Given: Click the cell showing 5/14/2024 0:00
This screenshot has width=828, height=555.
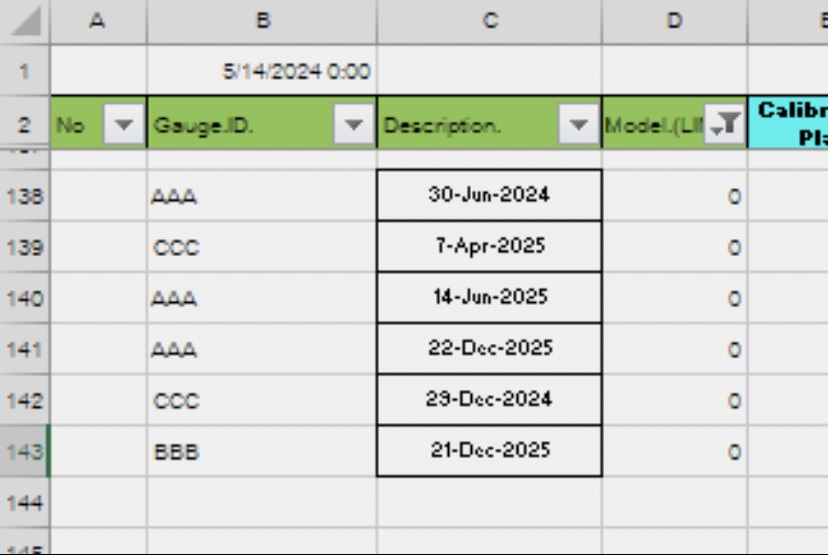Looking at the screenshot, I should tap(261, 72).
